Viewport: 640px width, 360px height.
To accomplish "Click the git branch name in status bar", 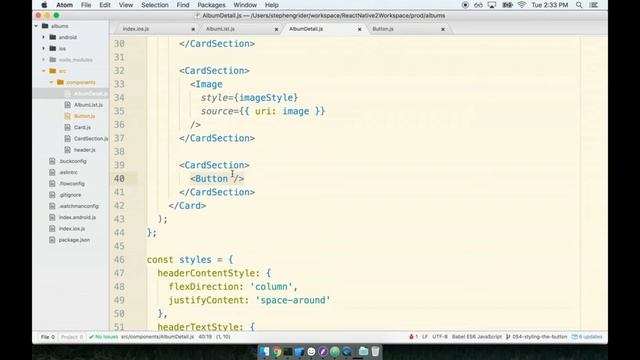I will [536, 337].
